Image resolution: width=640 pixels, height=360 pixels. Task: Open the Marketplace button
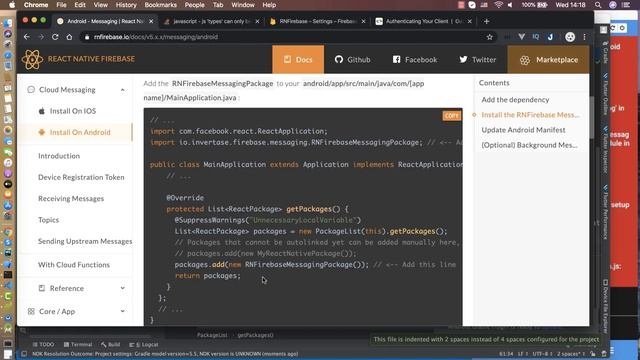pyautogui.click(x=548, y=60)
